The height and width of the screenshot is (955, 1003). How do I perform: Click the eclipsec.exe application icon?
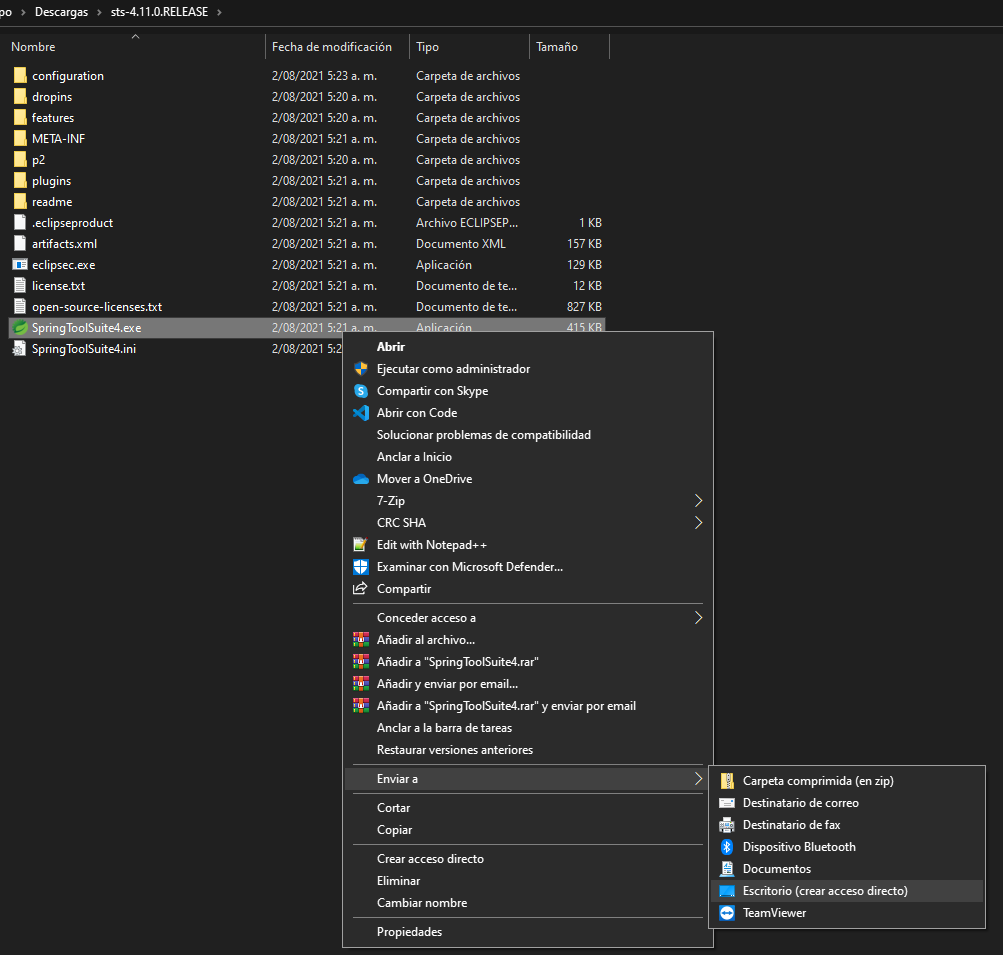(20, 265)
